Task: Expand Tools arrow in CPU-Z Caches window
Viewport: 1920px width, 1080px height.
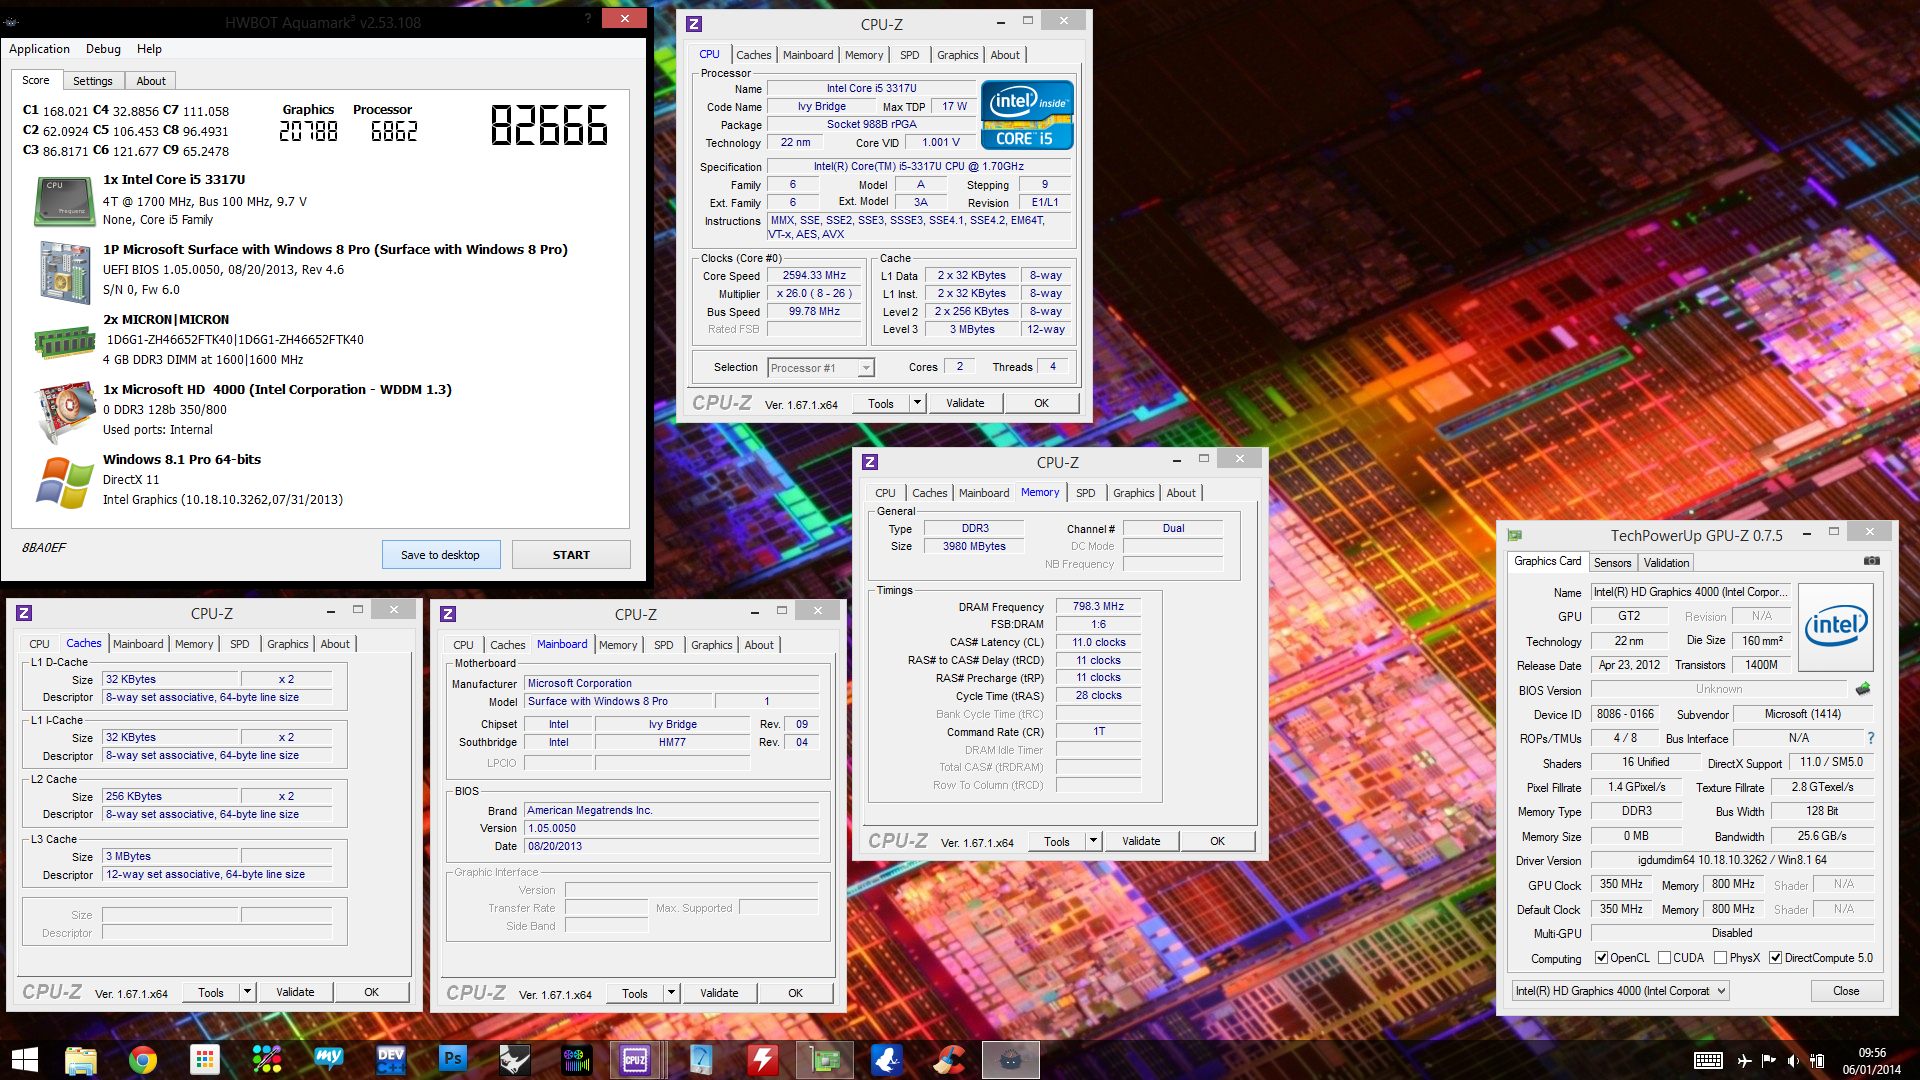Action: (x=247, y=992)
